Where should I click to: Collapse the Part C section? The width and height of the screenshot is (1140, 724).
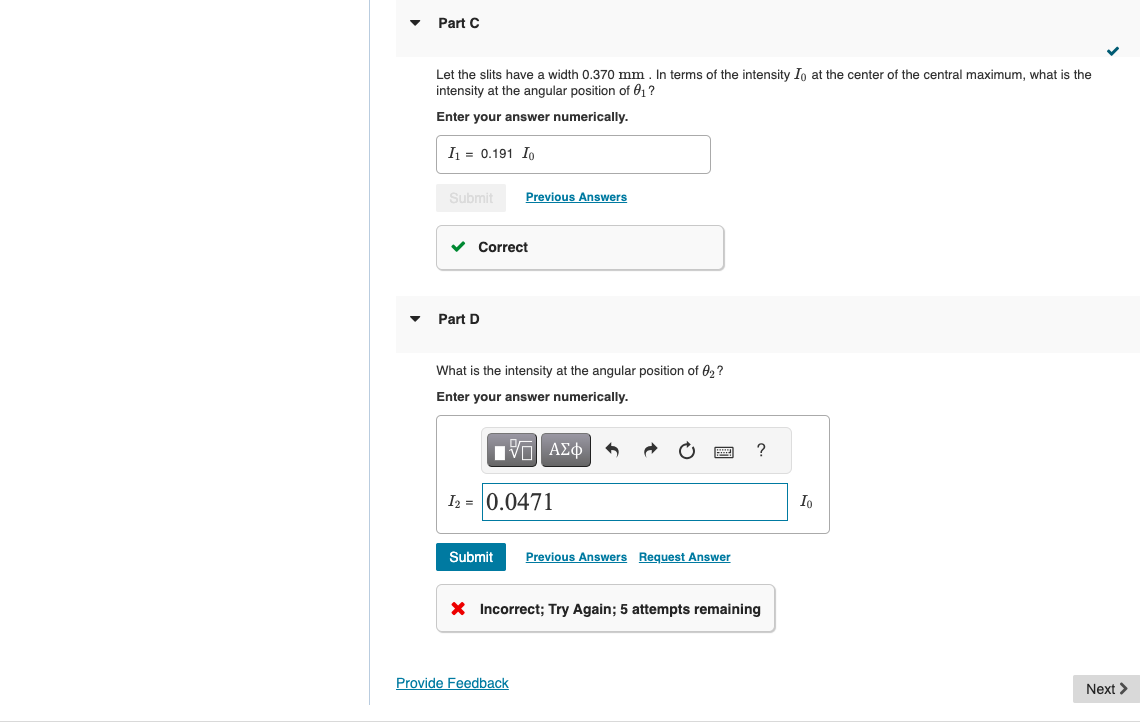(415, 23)
